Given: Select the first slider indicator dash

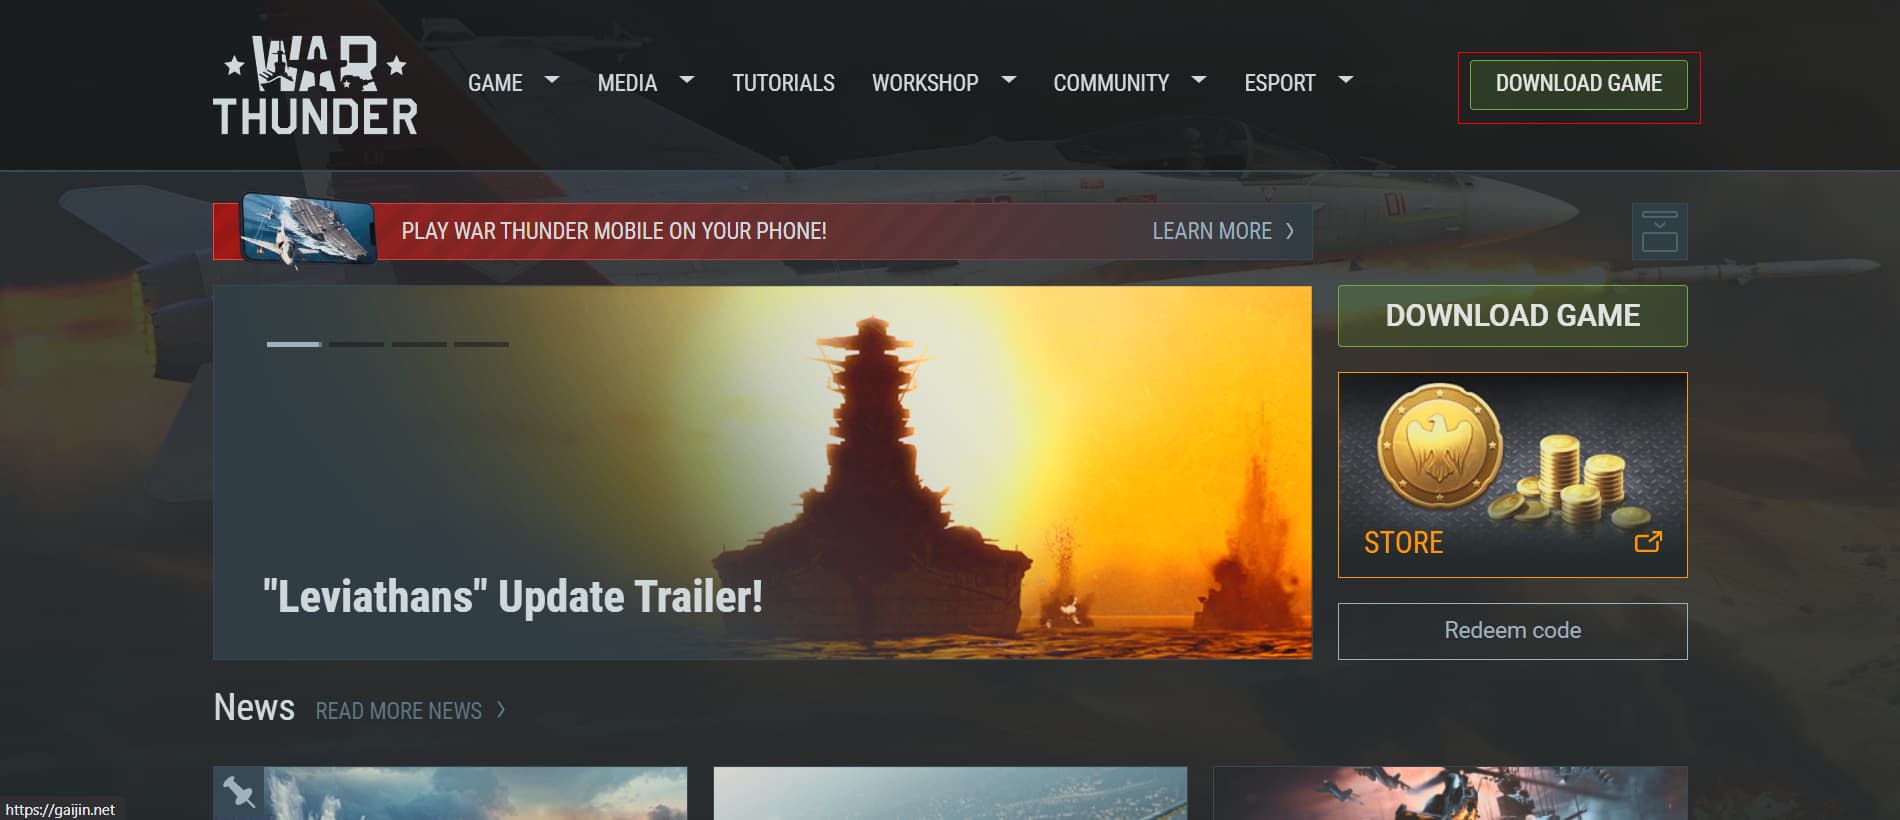Looking at the screenshot, I should pos(294,344).
